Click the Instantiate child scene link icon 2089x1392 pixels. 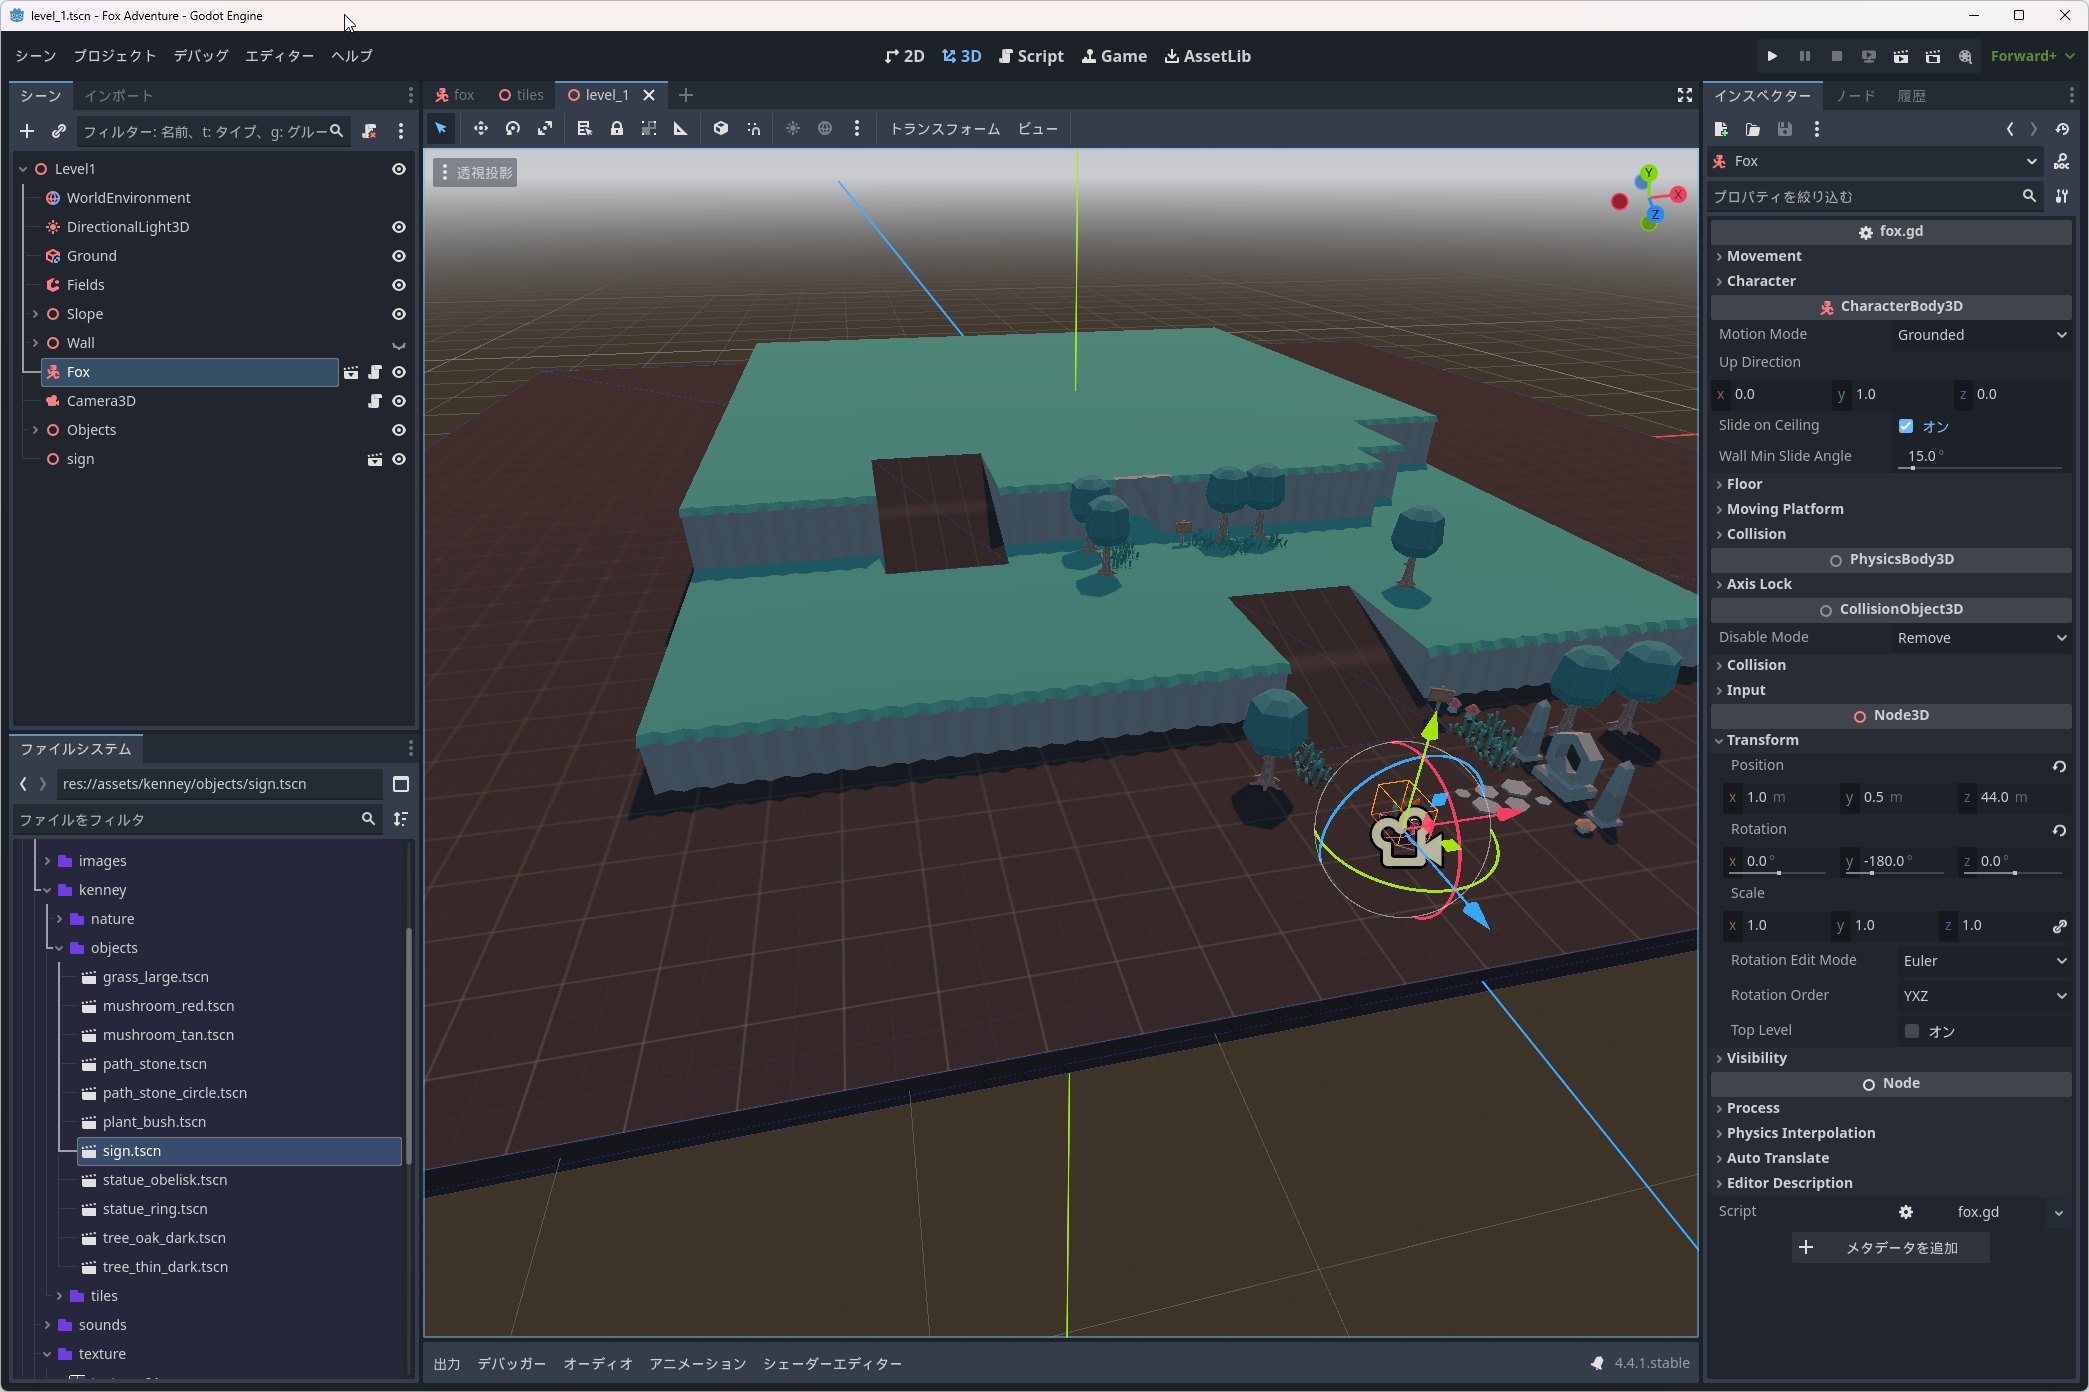coord(59,131)
